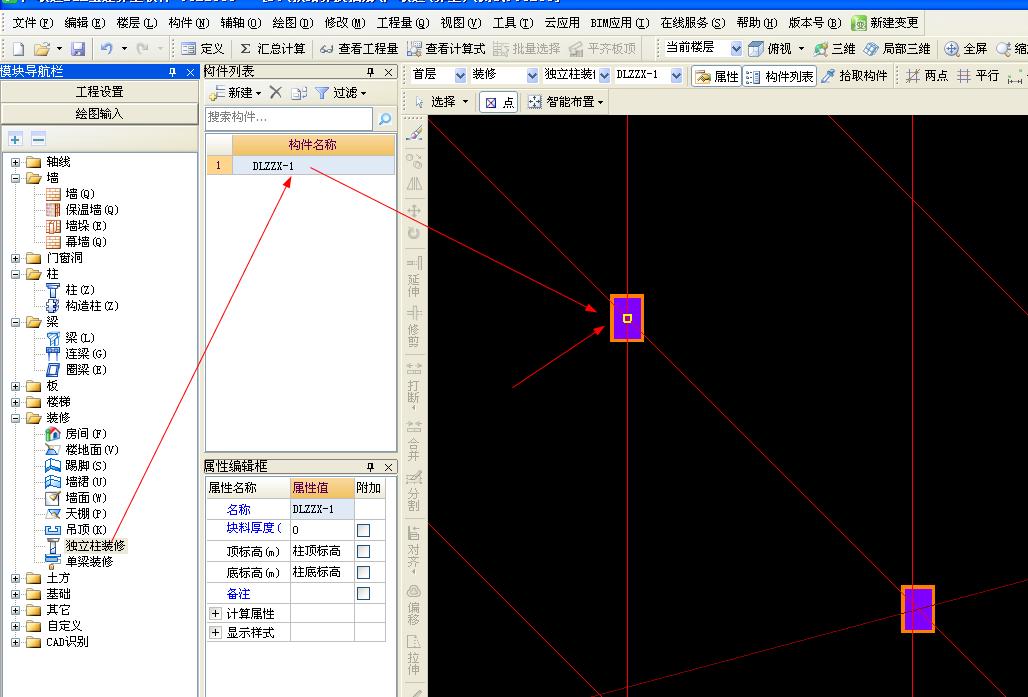The height and width of the screenshot is (697, 1028).
Task: Click the 新建变更 button
Action: 885,23
